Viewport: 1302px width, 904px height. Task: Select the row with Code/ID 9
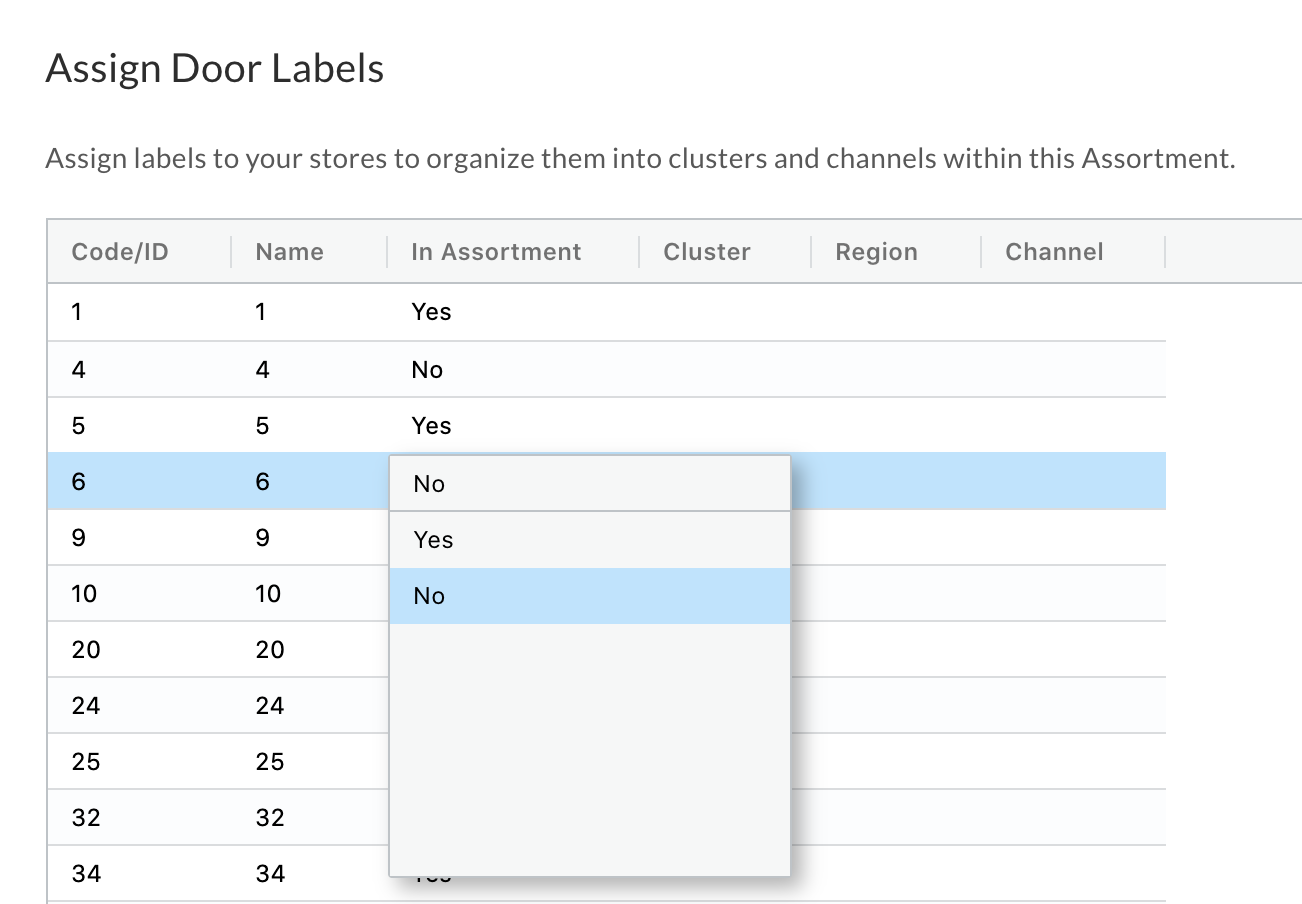click(79, 538)
